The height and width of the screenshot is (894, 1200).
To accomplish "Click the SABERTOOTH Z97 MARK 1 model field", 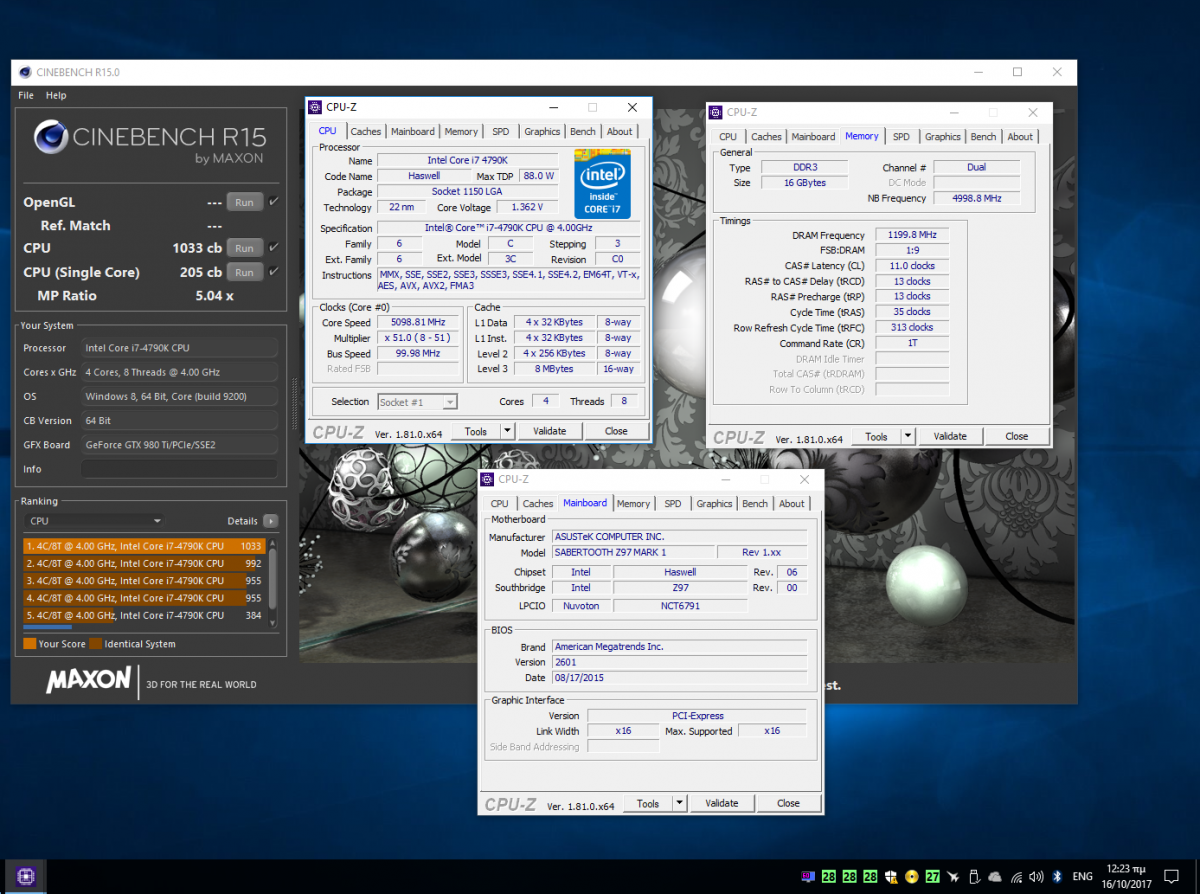I will click(633, 552).
